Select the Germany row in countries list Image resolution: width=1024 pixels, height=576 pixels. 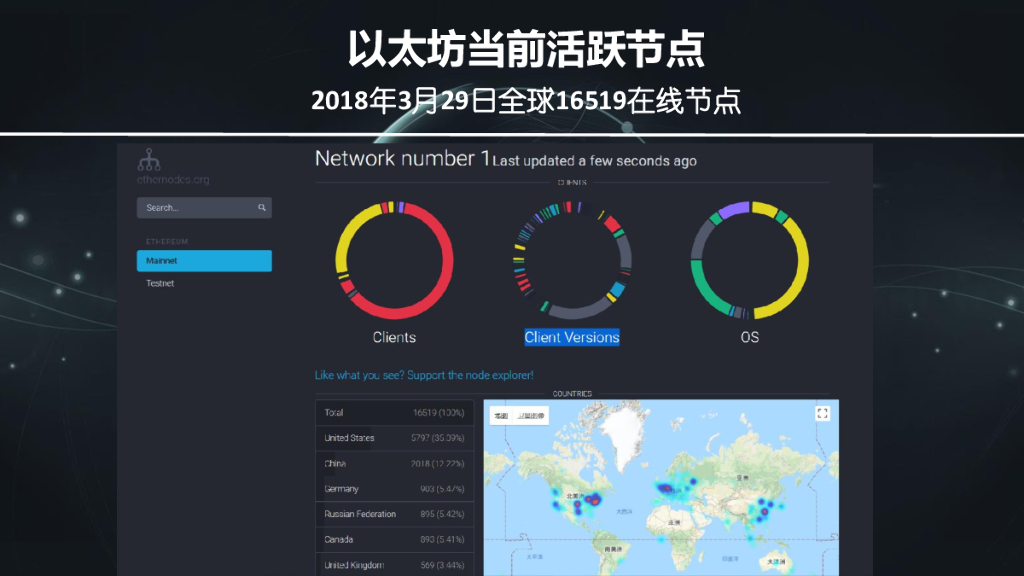(395, 489)
